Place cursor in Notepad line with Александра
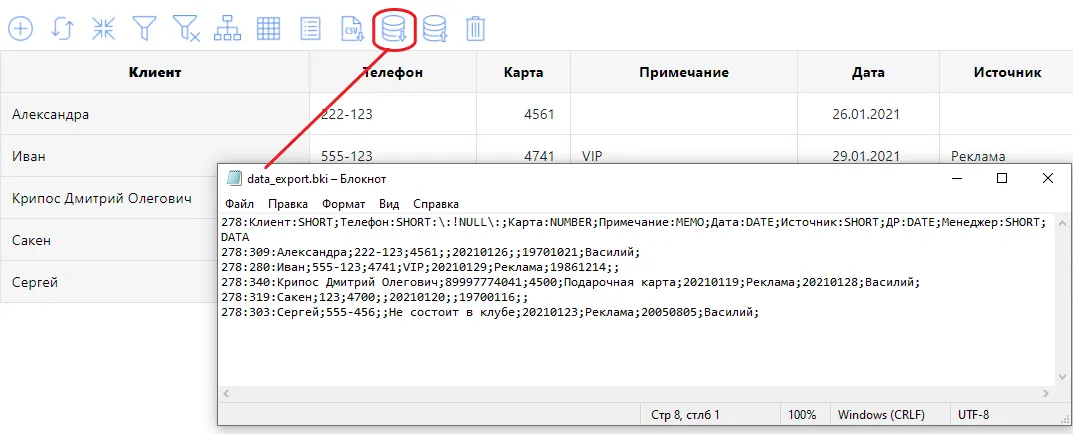 point(431,252)
